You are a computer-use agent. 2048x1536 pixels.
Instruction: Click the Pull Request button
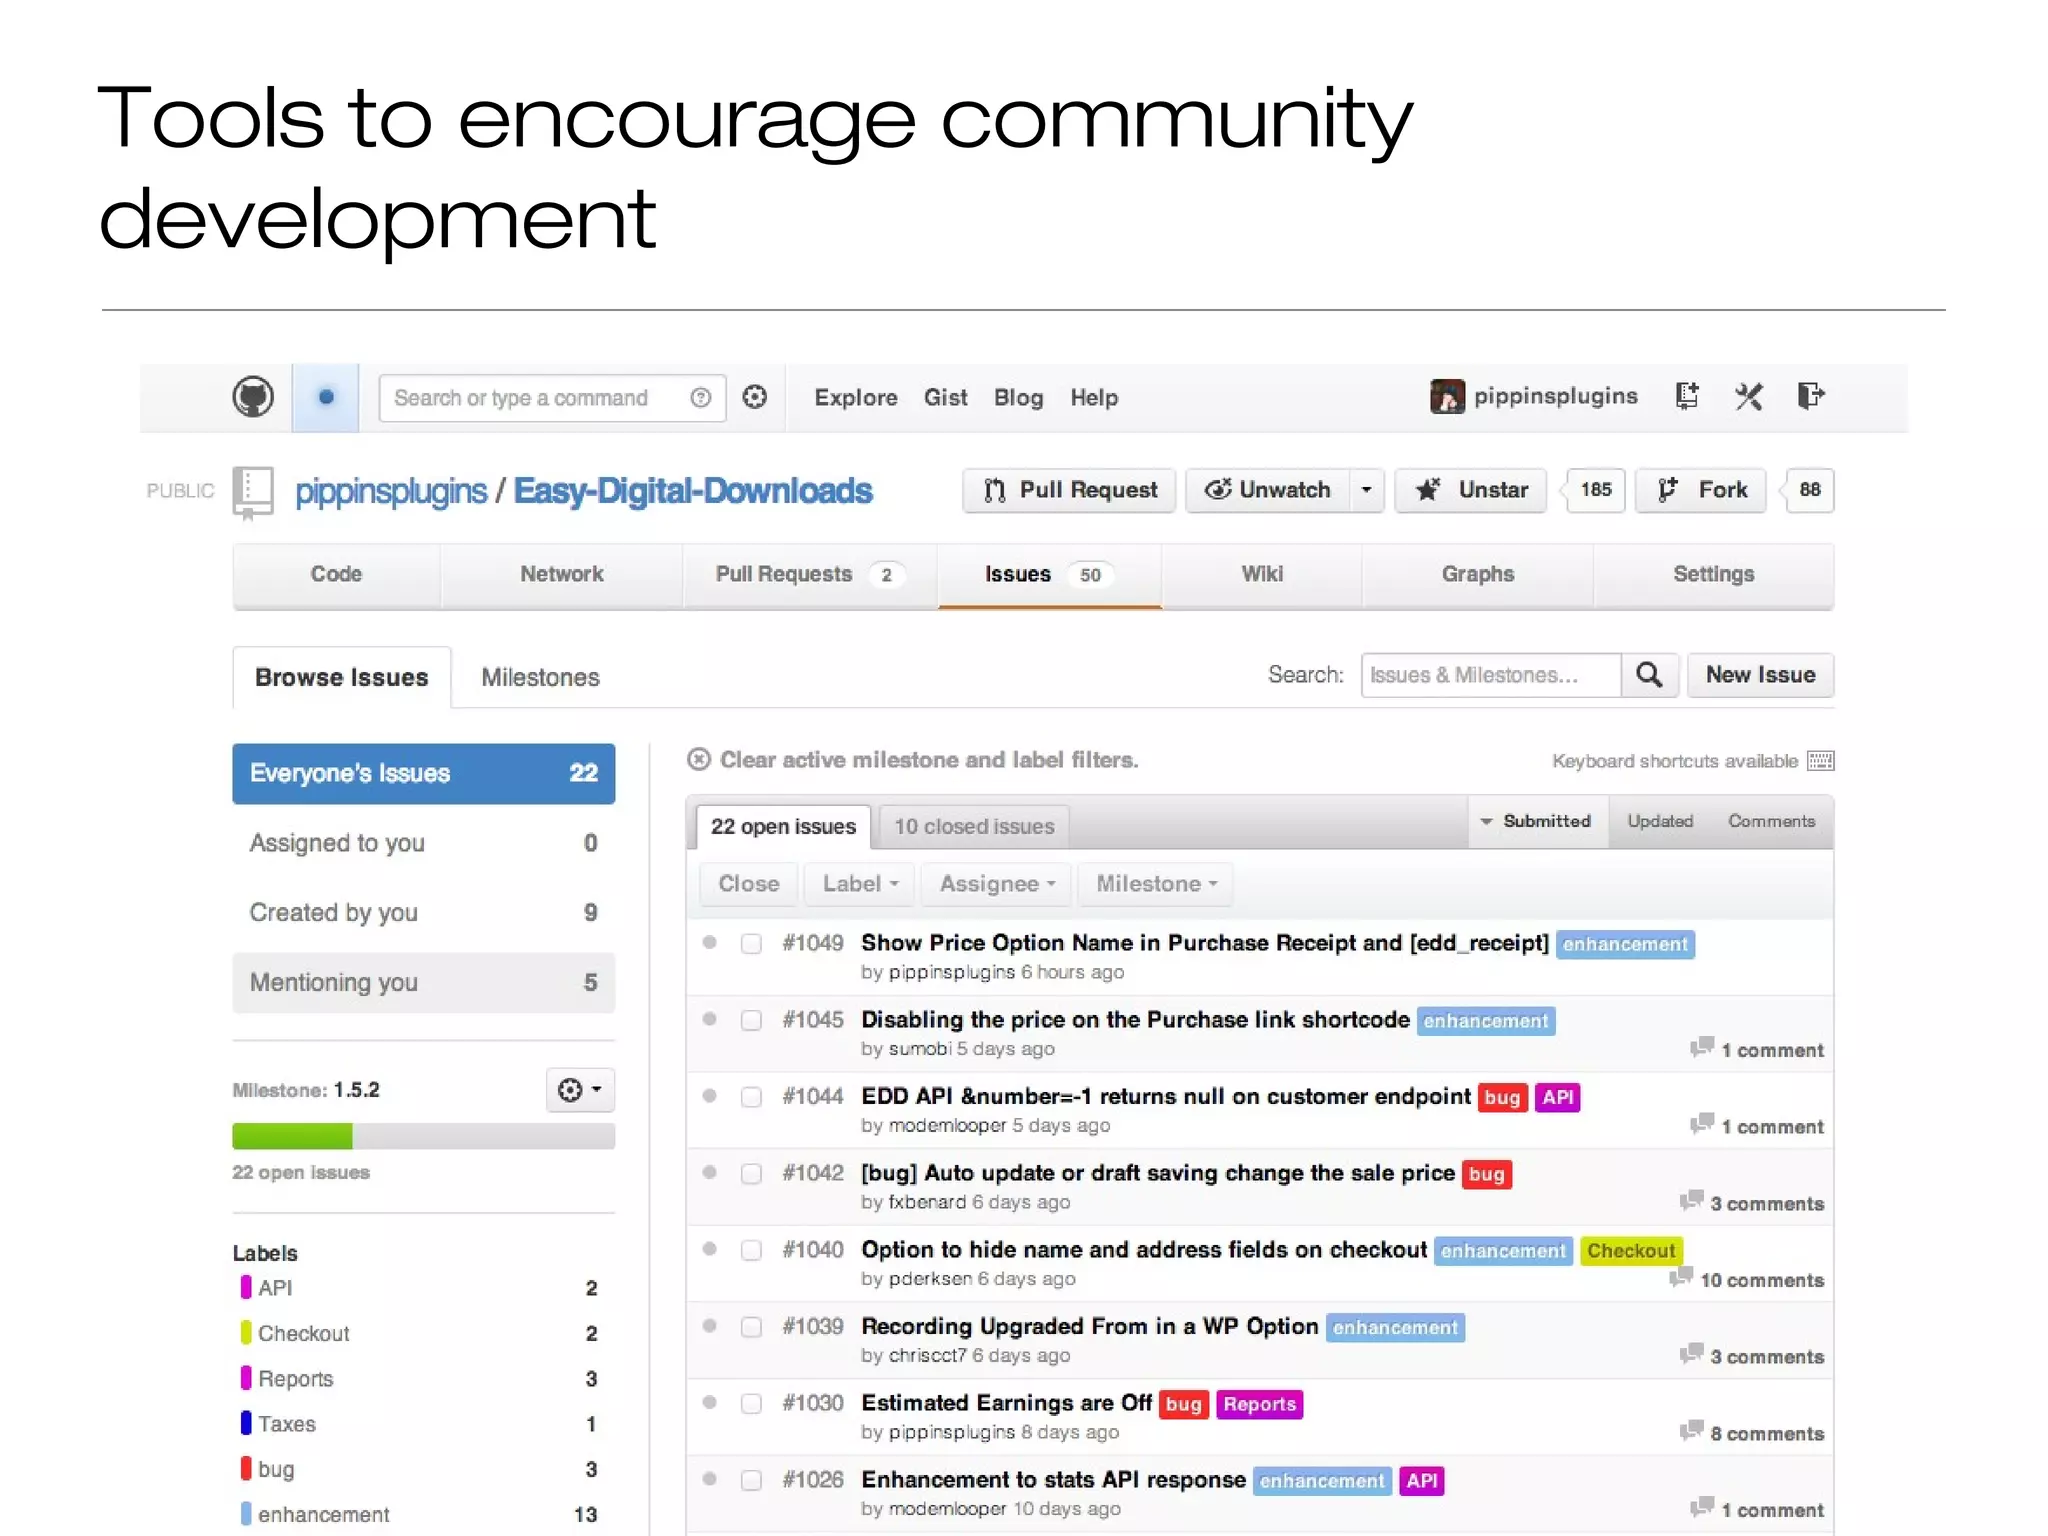pyautogui.click(x=1069, y=490)
